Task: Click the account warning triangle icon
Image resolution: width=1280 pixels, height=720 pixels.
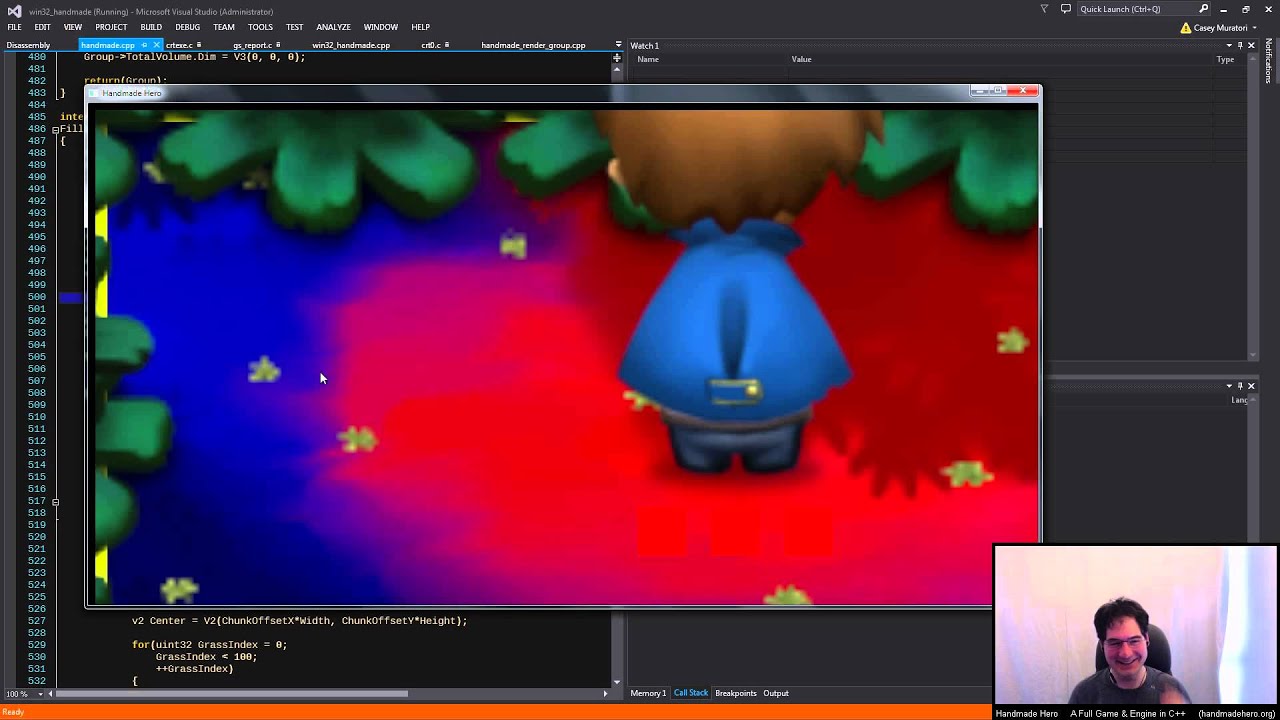Action: 1186,28
